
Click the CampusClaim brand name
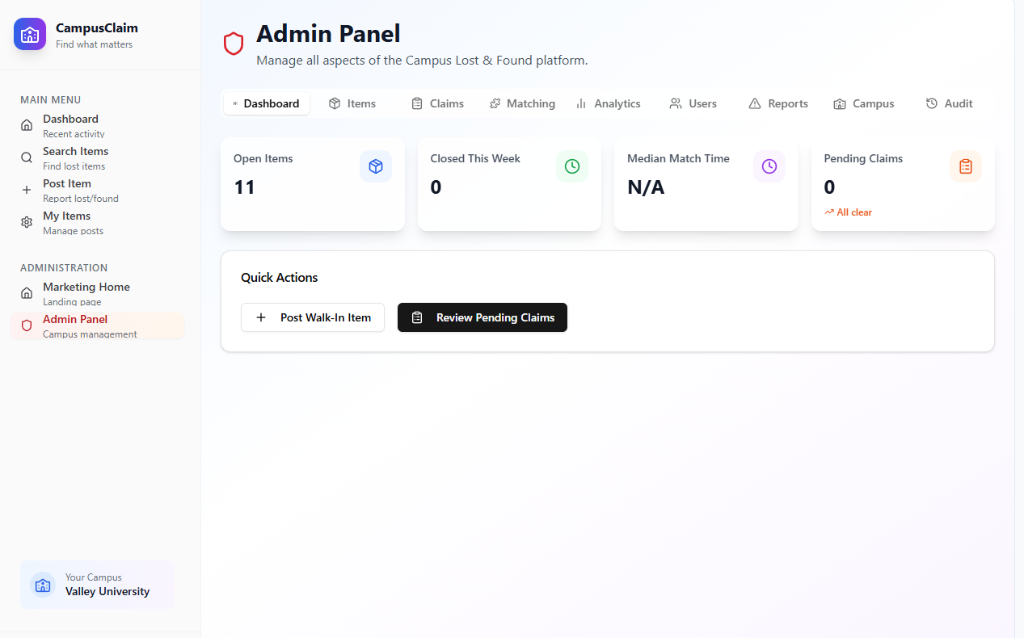point(97,28)
